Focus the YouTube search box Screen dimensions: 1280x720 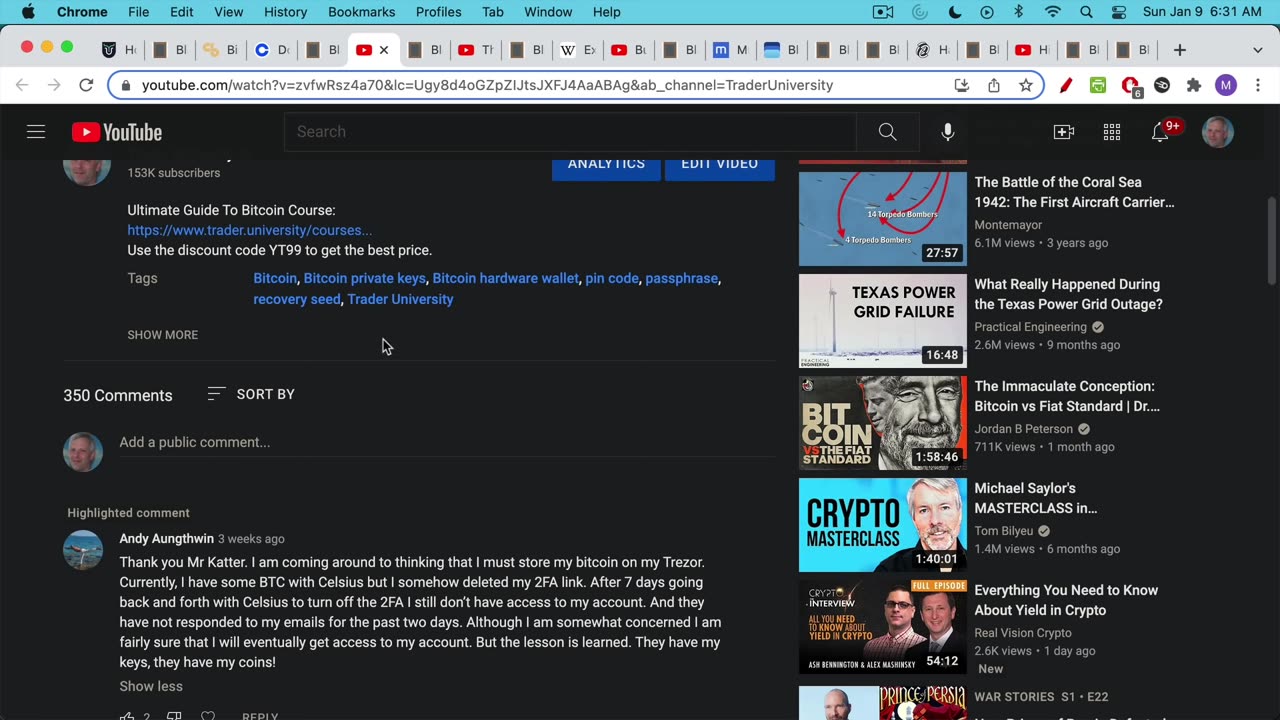(x=570, y=132)
